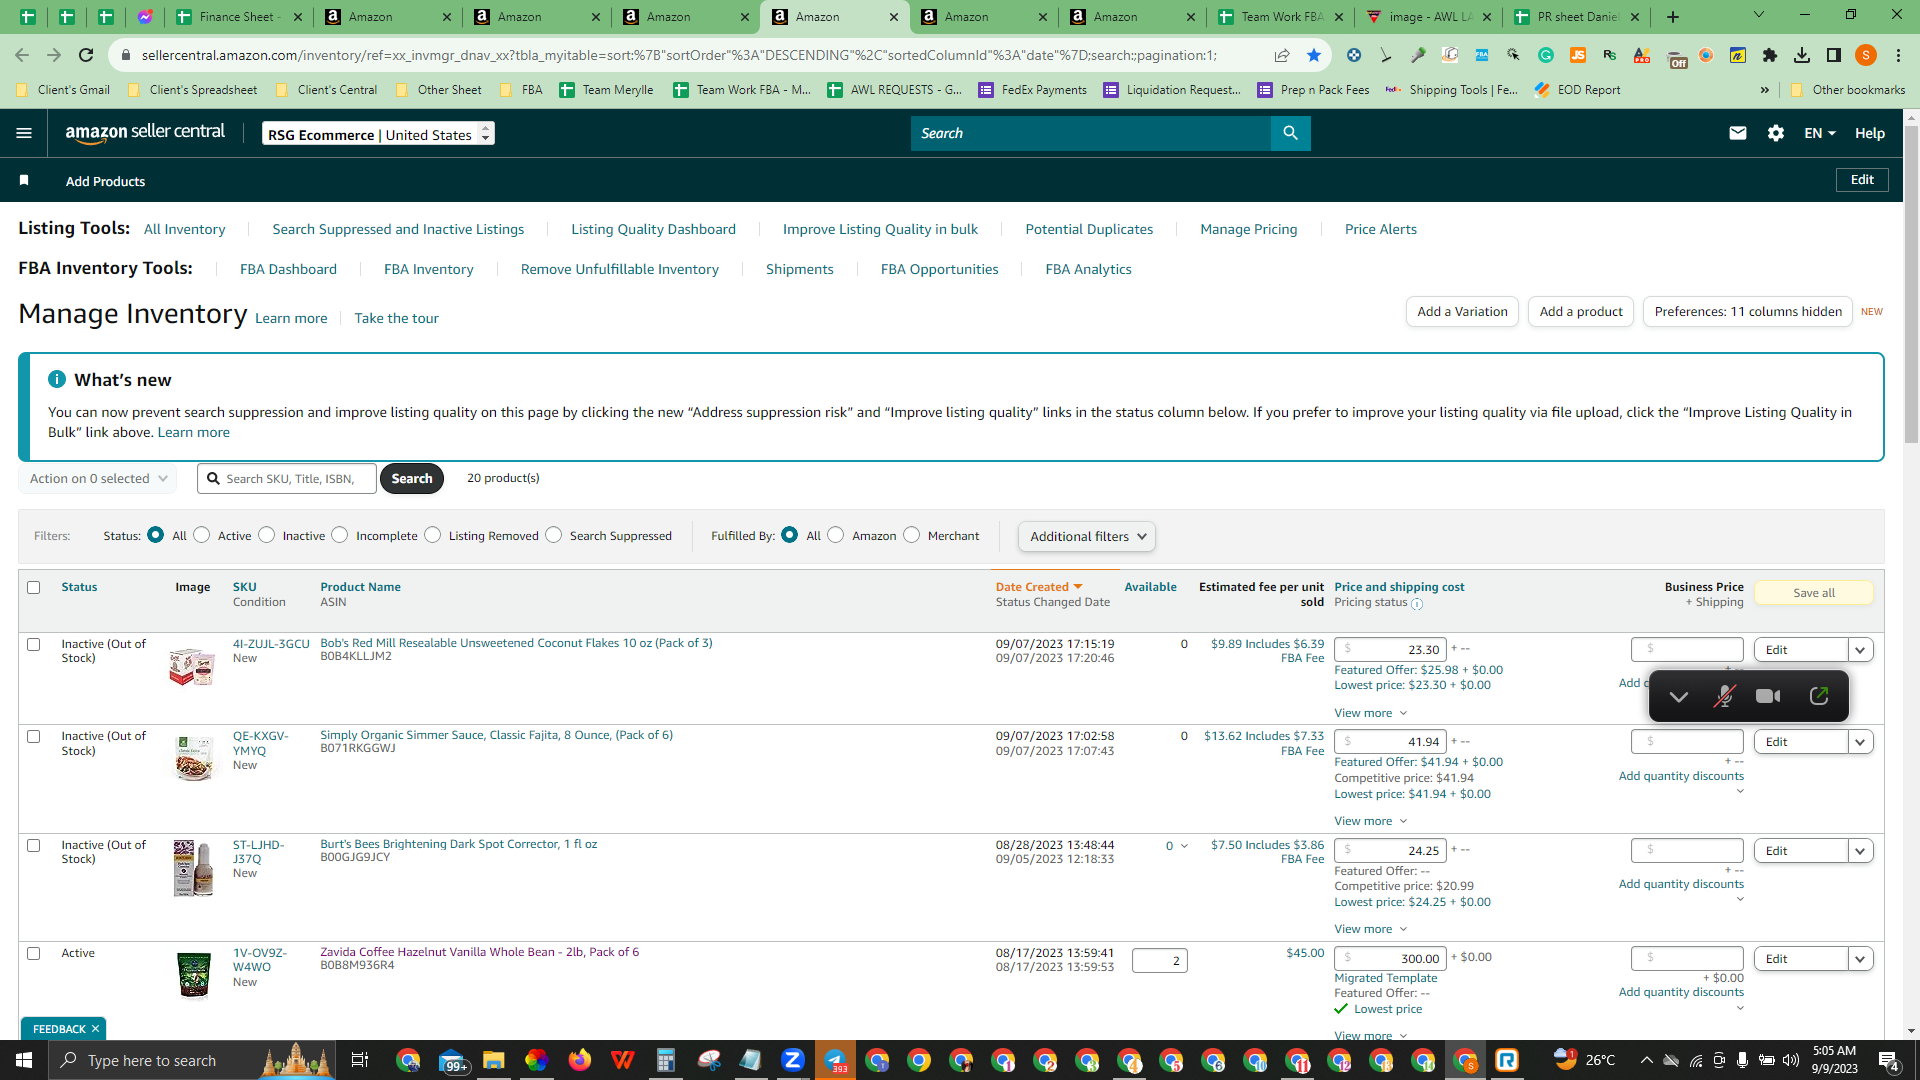Open Manage Pricing listing tool
This screenshot has height=1080, width=1920.
click(1249, 229)
